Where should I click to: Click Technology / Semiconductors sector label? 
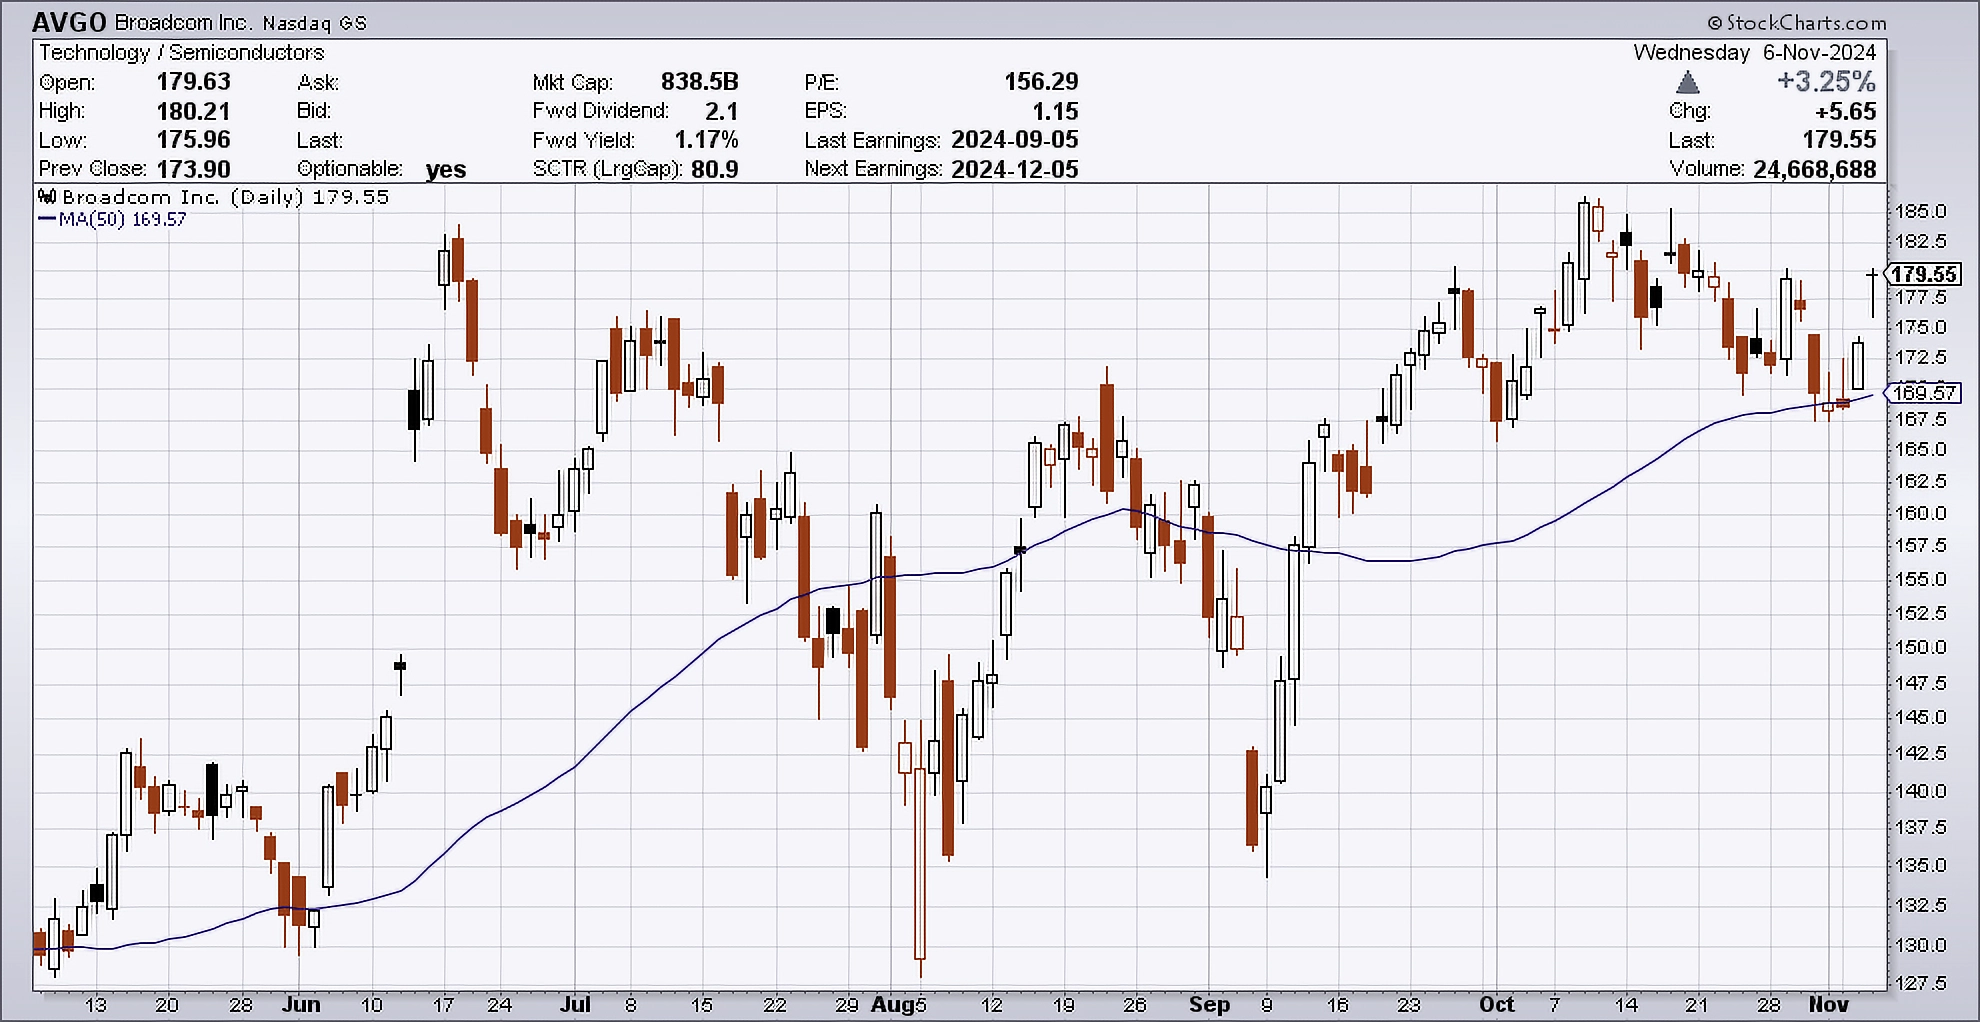tap(182, 52)
